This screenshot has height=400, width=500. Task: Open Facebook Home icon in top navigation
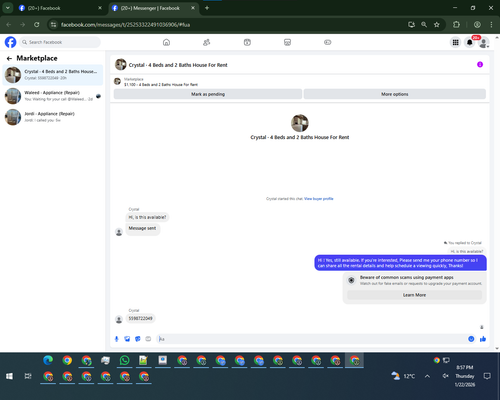[x=166, y=42]
